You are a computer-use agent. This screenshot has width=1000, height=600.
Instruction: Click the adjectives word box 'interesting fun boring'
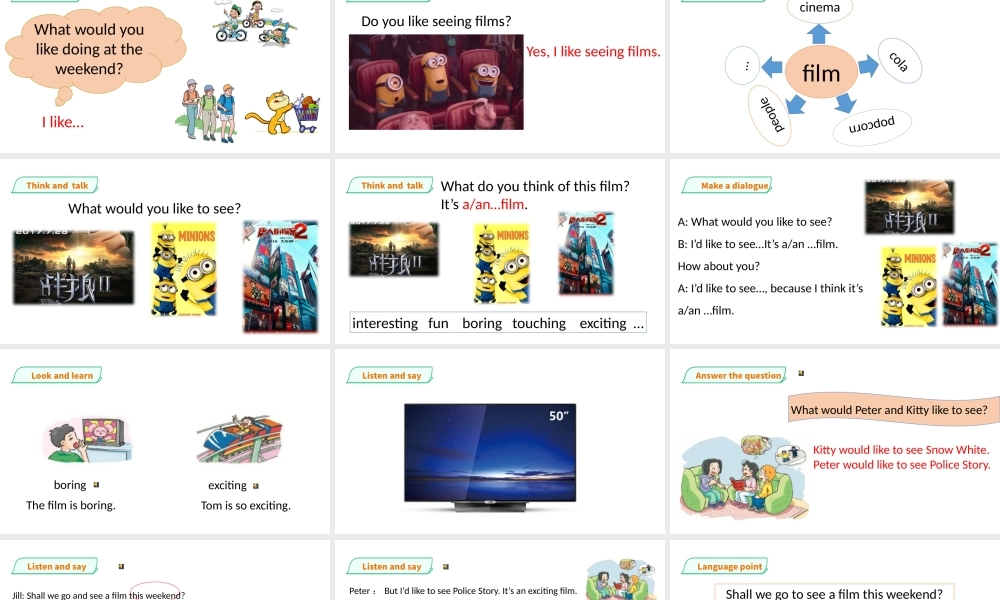click(498, 323)
